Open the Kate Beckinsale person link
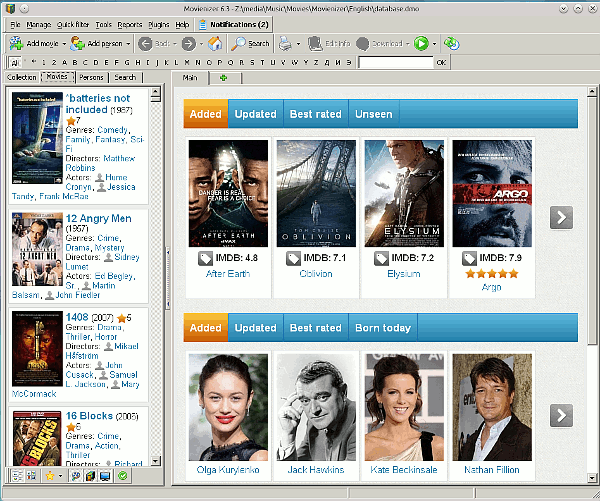 coord(404,470)
